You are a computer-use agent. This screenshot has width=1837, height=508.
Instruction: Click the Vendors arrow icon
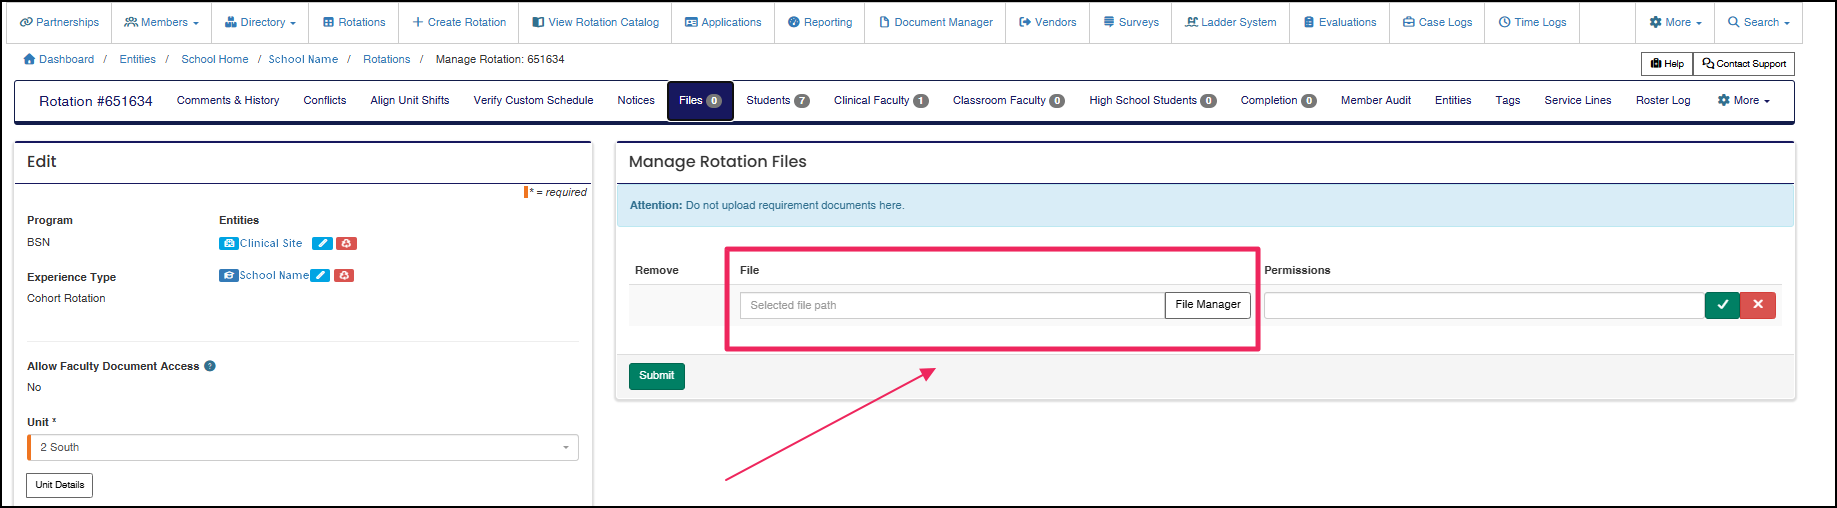tap(1025, 22)
